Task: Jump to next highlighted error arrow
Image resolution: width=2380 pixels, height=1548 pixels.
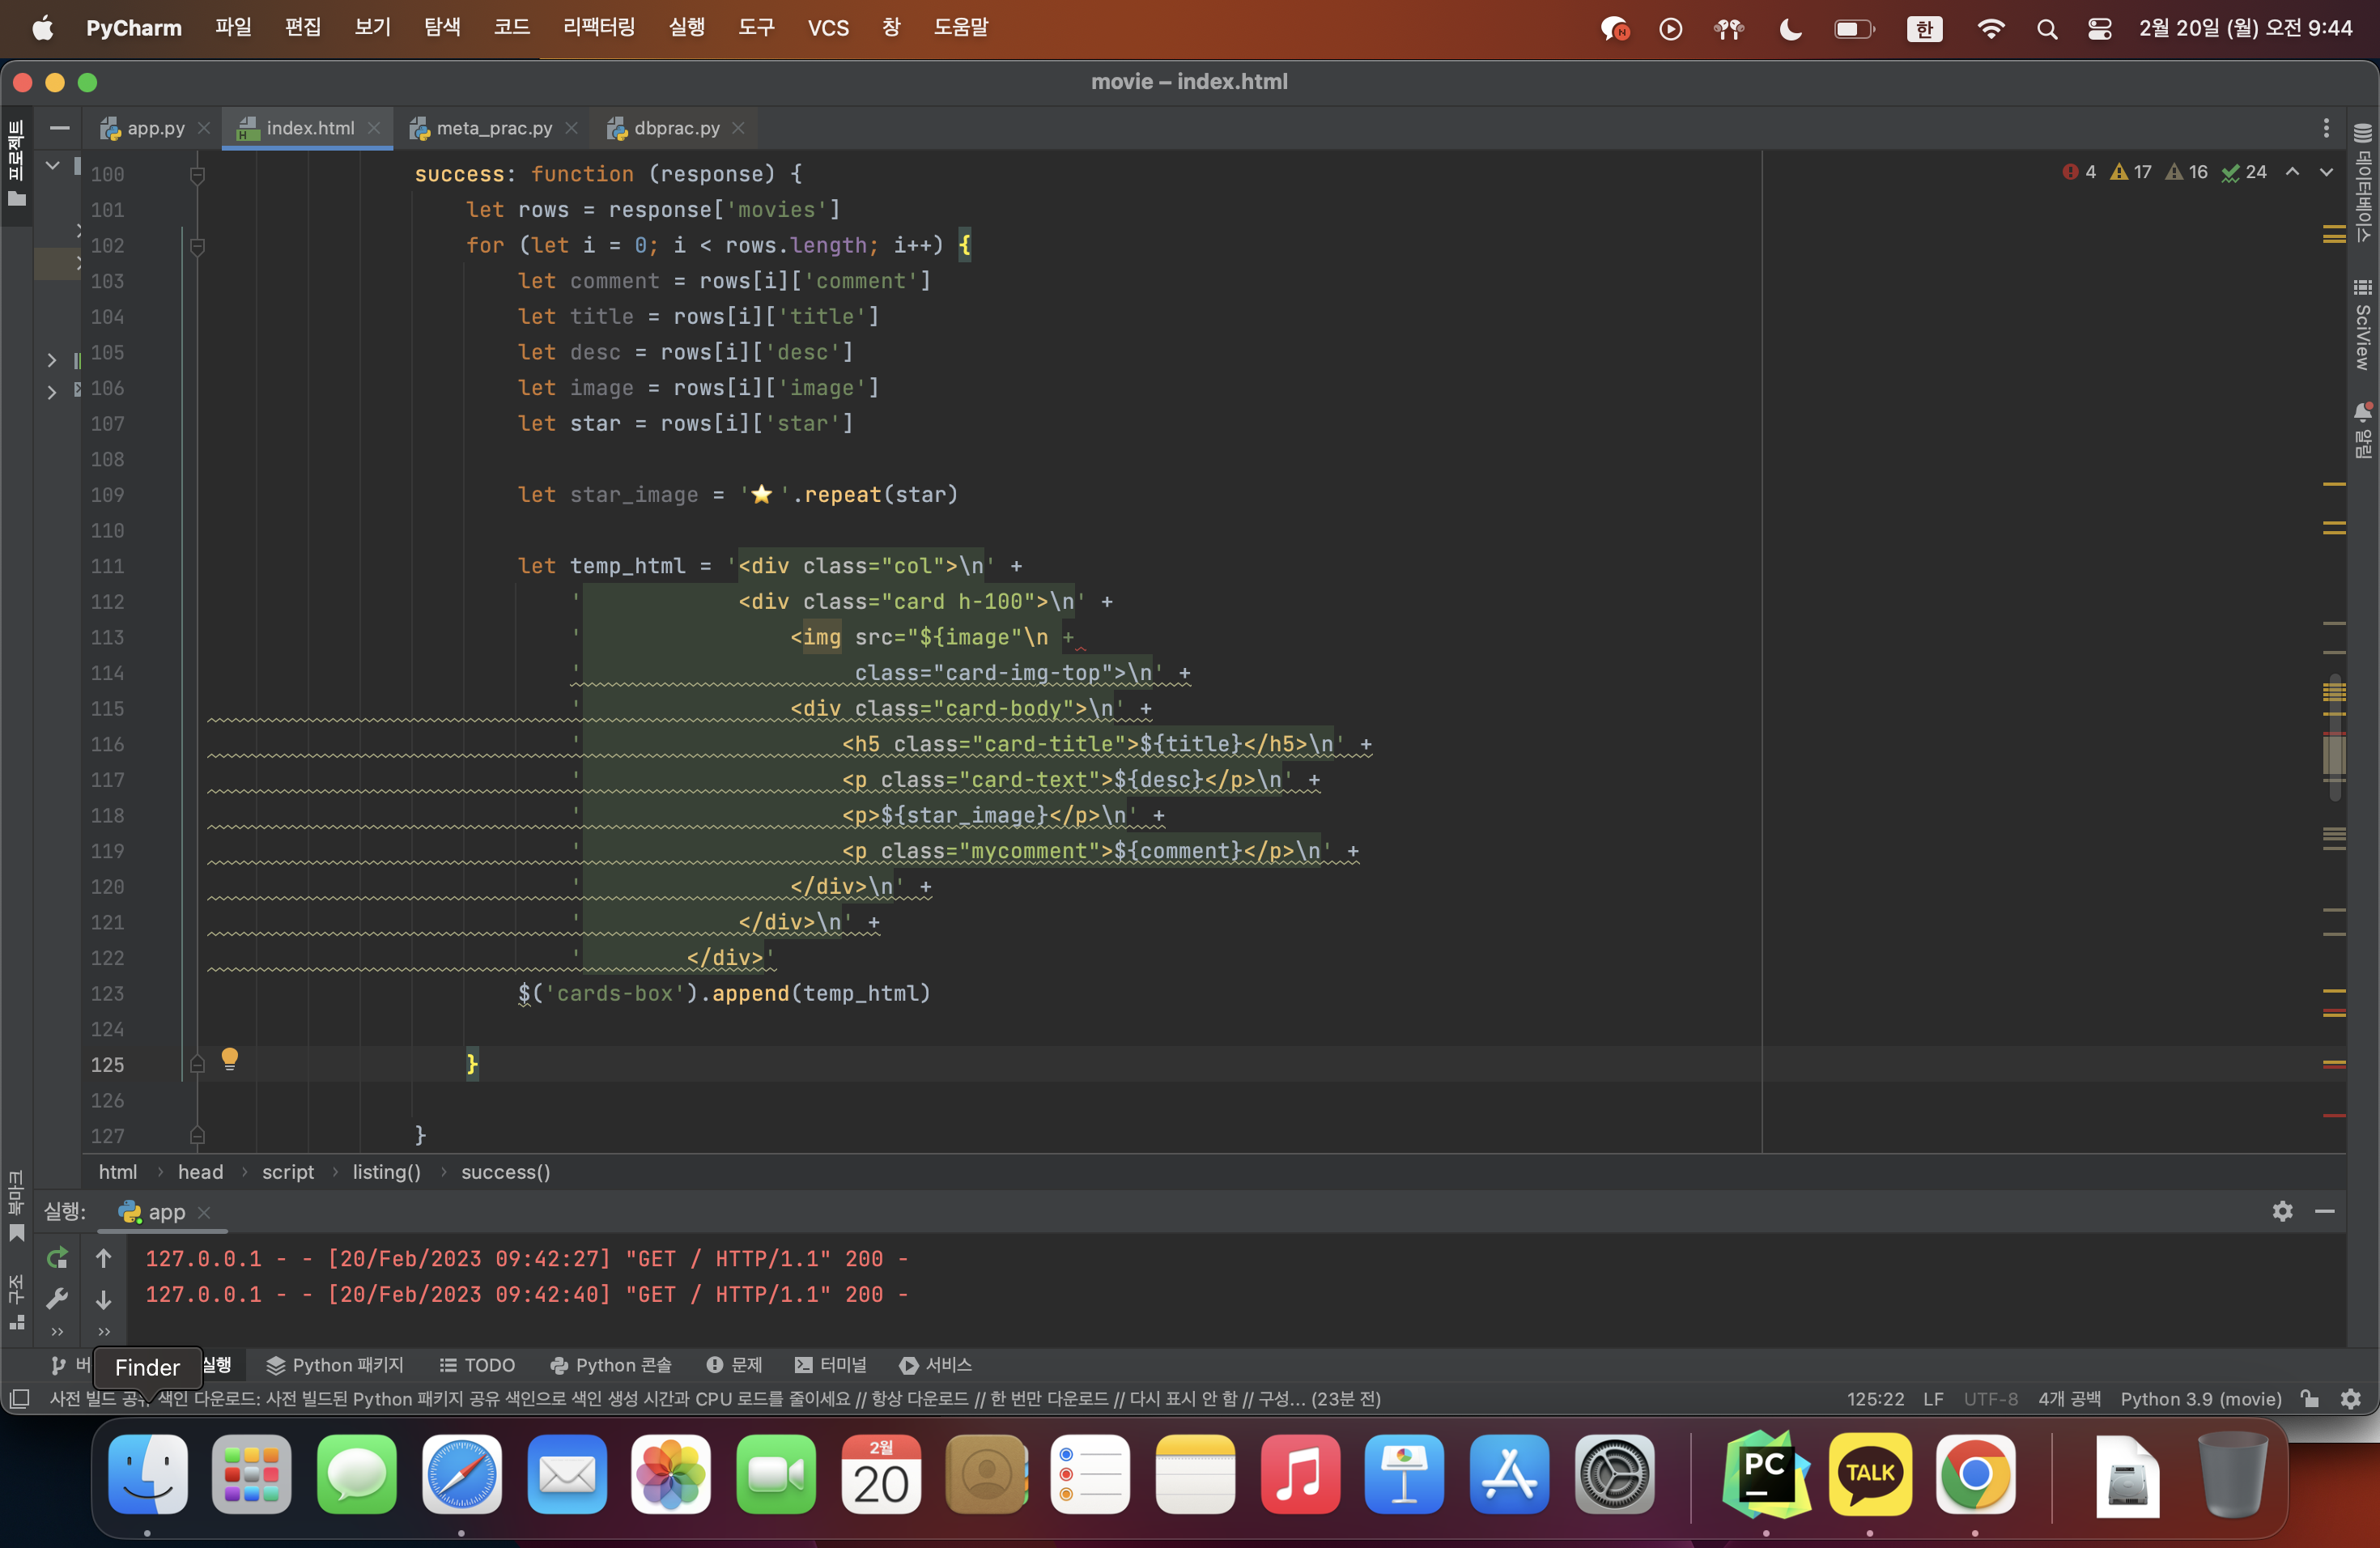Action: (2327, 172)
